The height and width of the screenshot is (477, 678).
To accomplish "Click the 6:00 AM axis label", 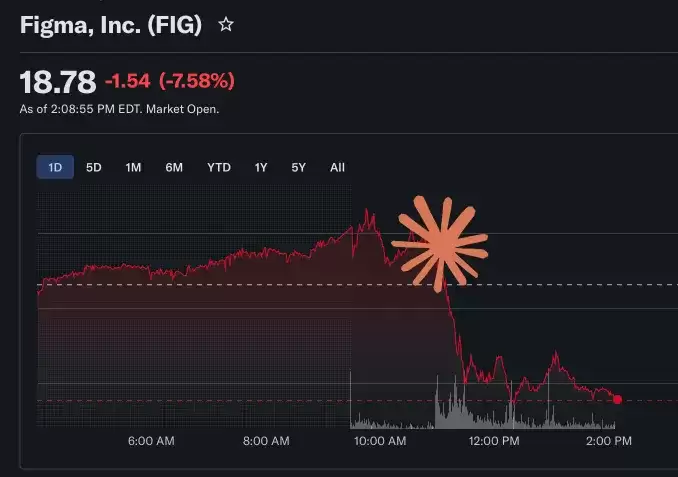I will pyautogui.click(x=152, y=440).
